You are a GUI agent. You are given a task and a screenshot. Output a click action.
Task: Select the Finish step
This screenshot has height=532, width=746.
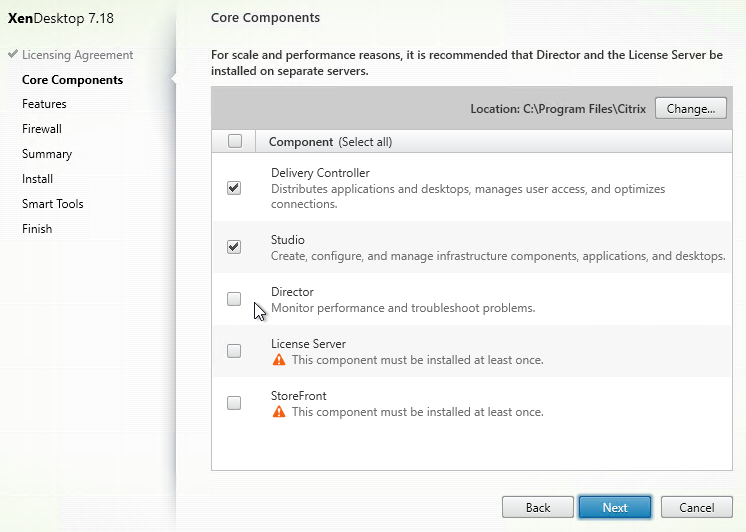click(x=37, y=229)
